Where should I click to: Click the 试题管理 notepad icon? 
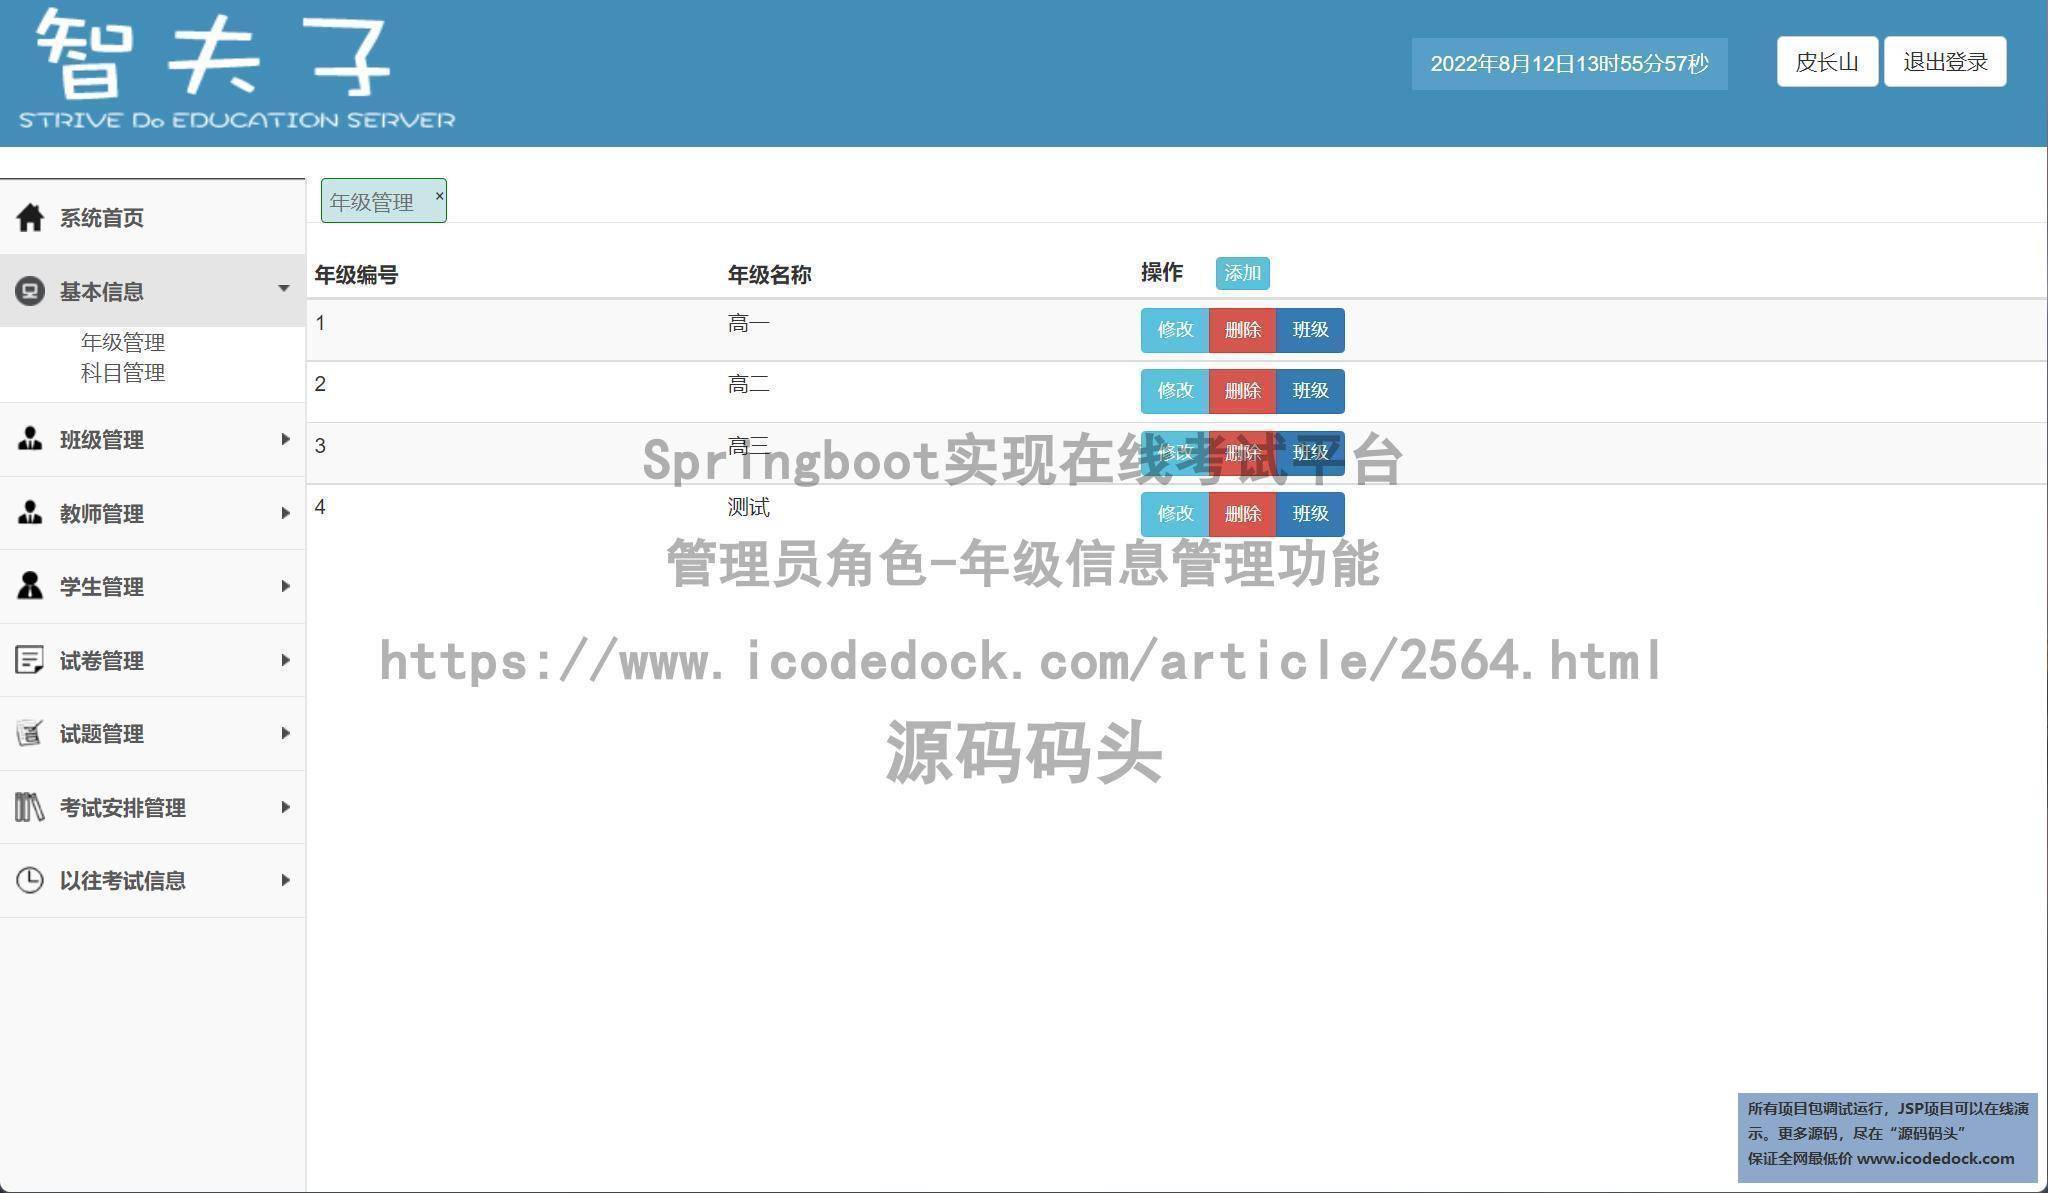(x=30, y=733)
